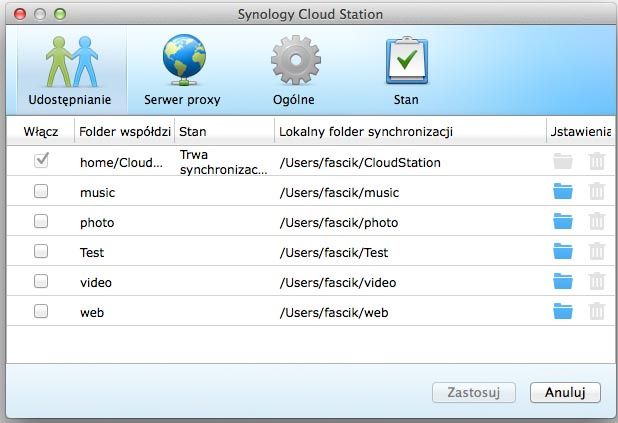This screenshot has height=423, width=618.
Task: Switch to the Serwer proxy tab
Action: pos(182,71)
